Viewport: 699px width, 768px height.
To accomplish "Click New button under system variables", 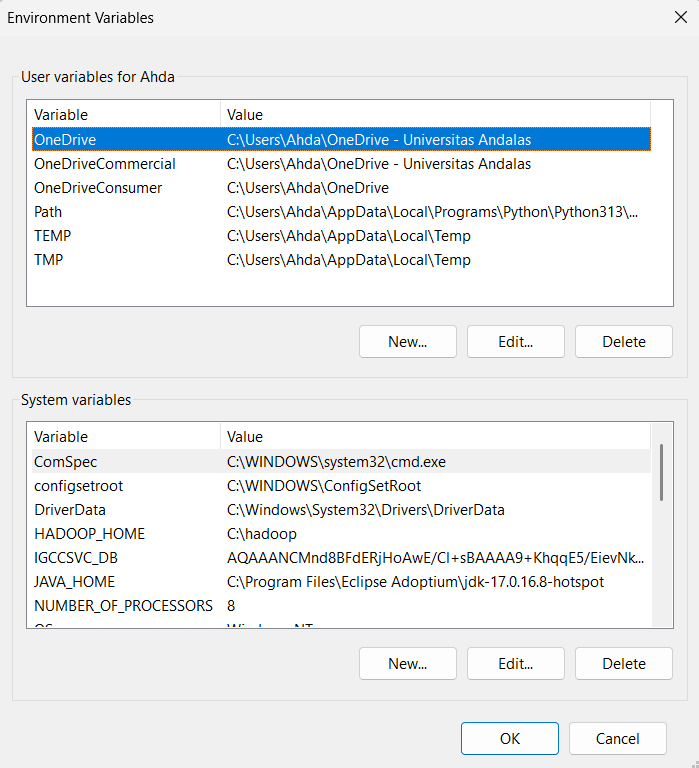I will point(408,664).
